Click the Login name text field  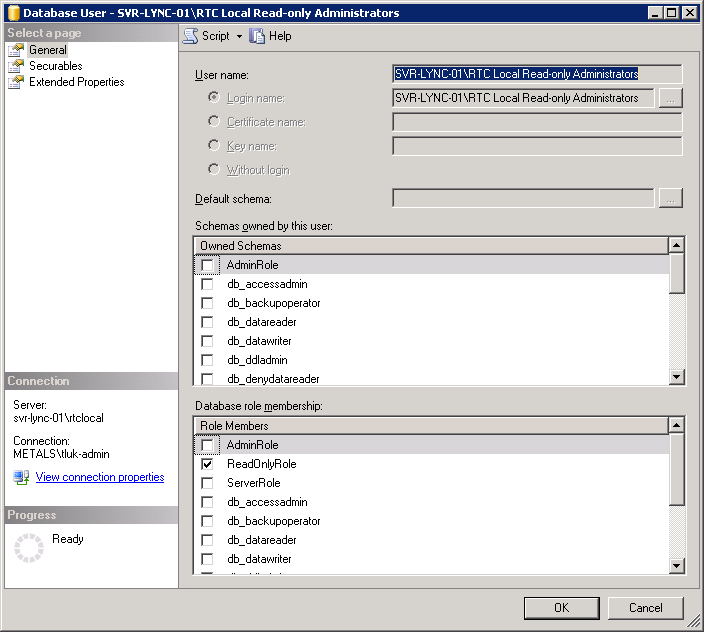(523, 98)
